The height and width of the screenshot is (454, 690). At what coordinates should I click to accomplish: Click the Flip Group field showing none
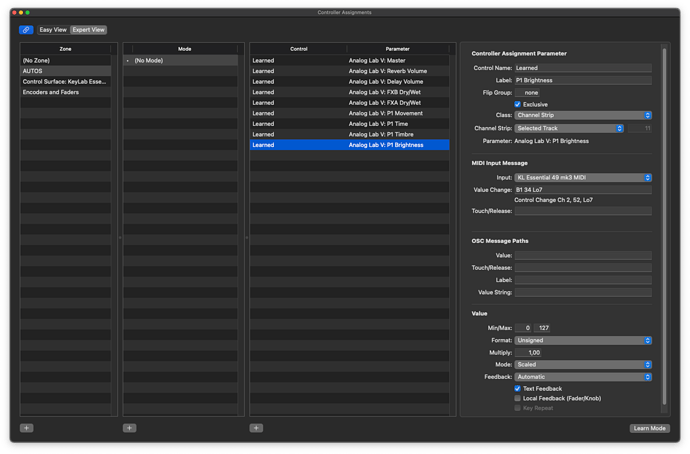(527, 92)
